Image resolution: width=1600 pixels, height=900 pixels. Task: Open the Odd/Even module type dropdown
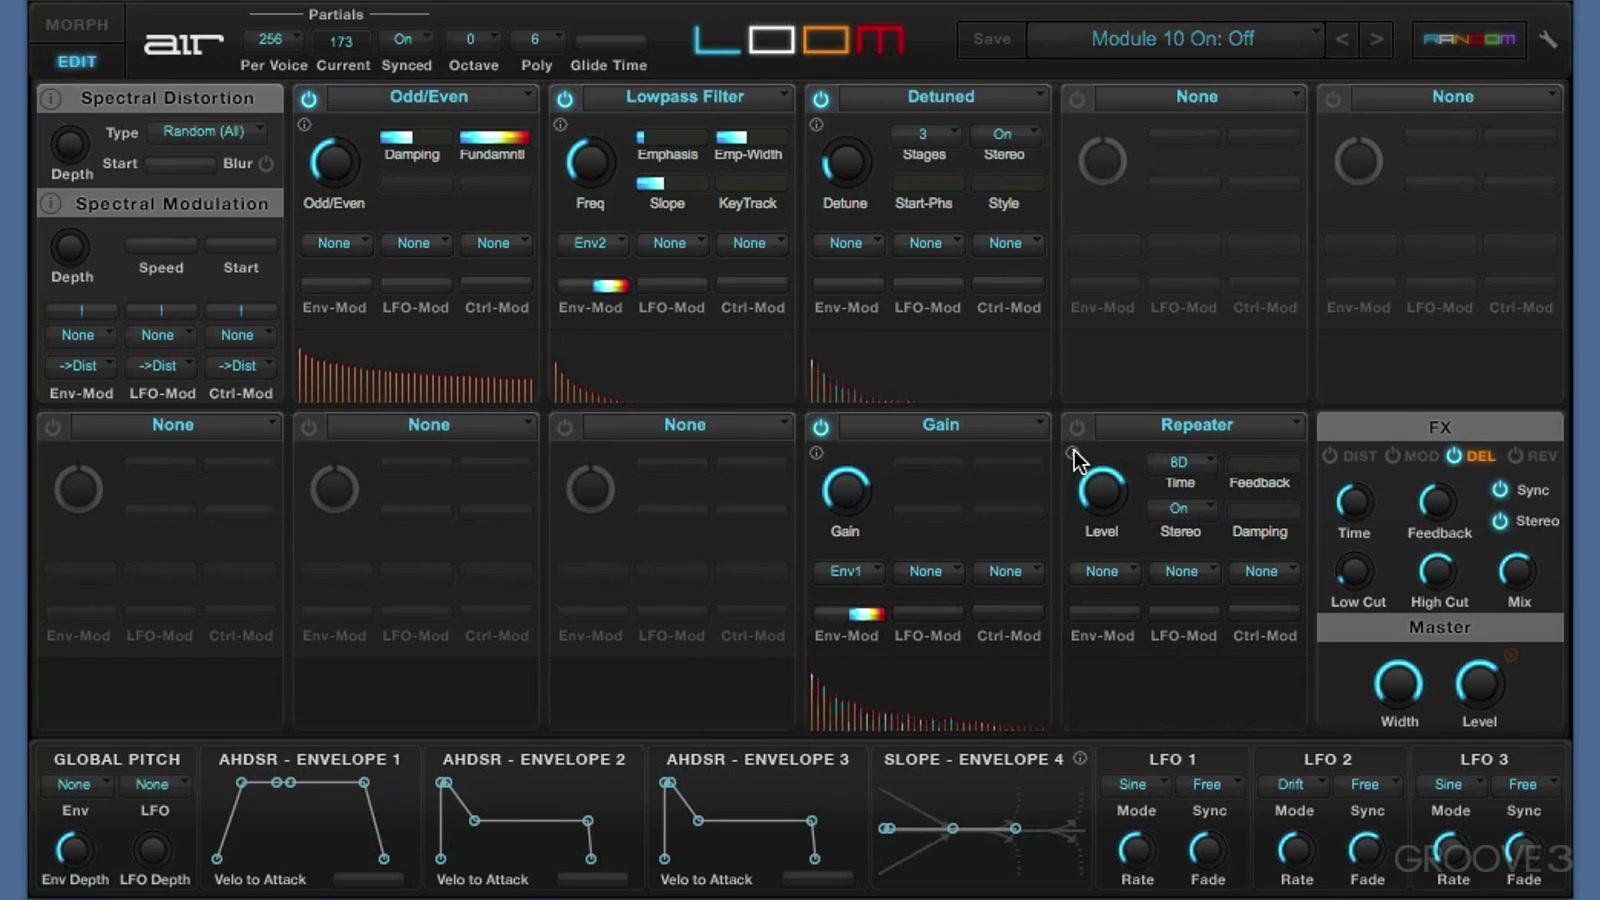[x=428, y=97]
